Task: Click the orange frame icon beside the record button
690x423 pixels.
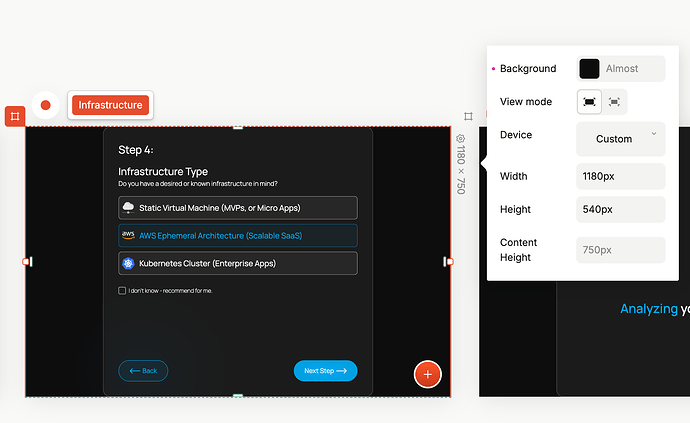Action: (x=14, y=116)
